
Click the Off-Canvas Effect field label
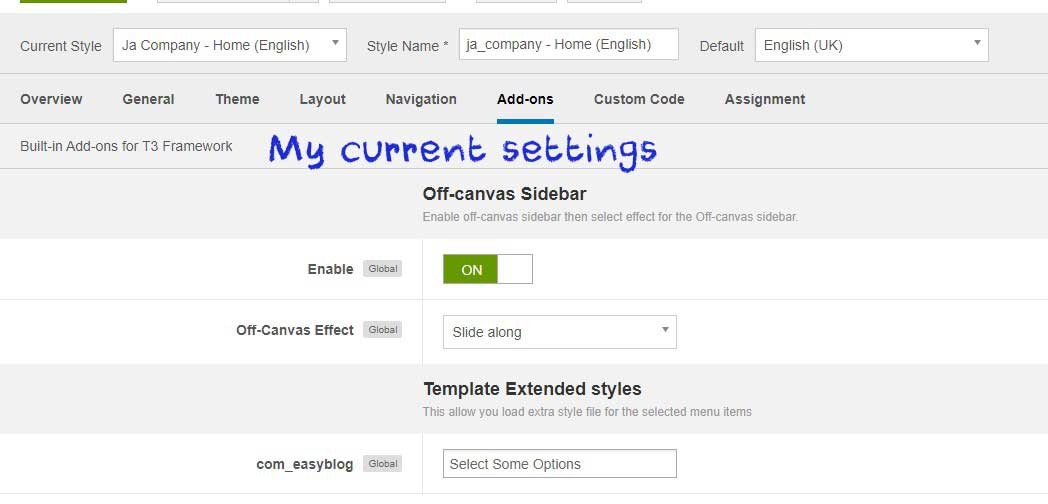tap(295, 330)
